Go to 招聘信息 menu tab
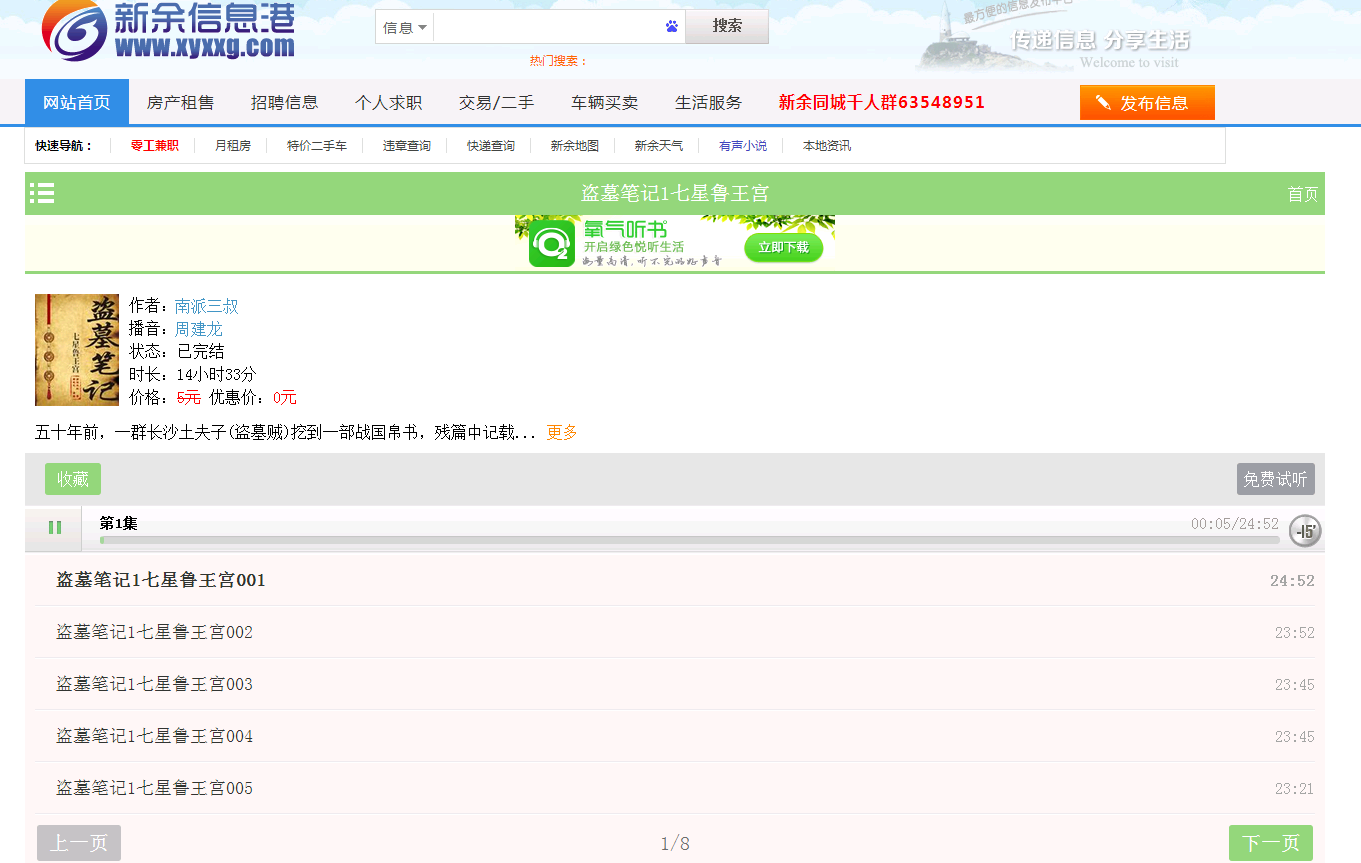The height and width of the screenshot is (863, 1361). [x=284, y=102]
